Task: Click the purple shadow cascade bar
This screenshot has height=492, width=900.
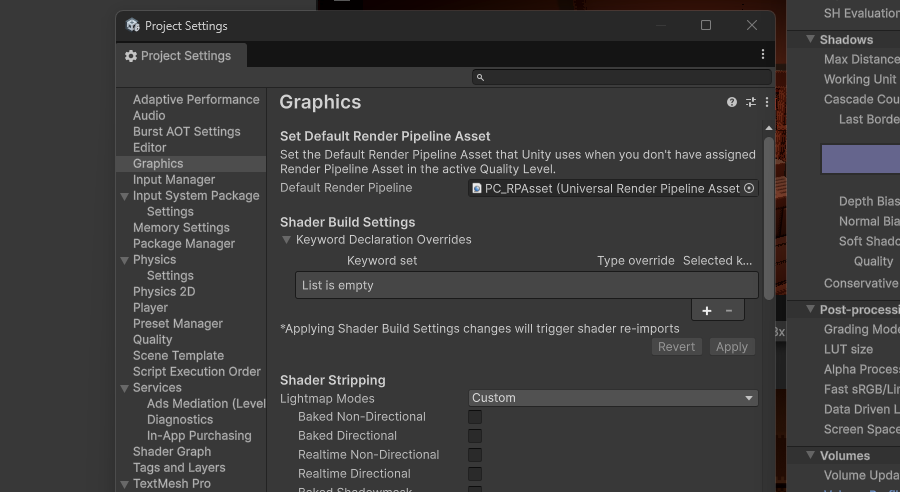Action: click(x=860, y=159)
